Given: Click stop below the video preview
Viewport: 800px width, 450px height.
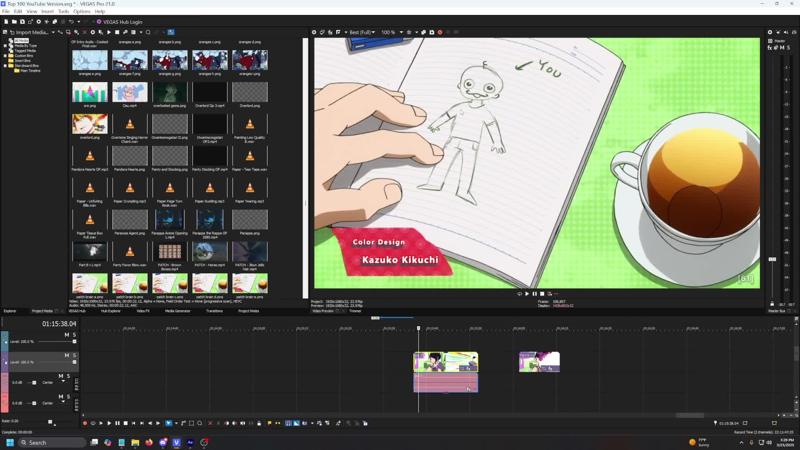Looking at the screenshot, I should point(542,294).
